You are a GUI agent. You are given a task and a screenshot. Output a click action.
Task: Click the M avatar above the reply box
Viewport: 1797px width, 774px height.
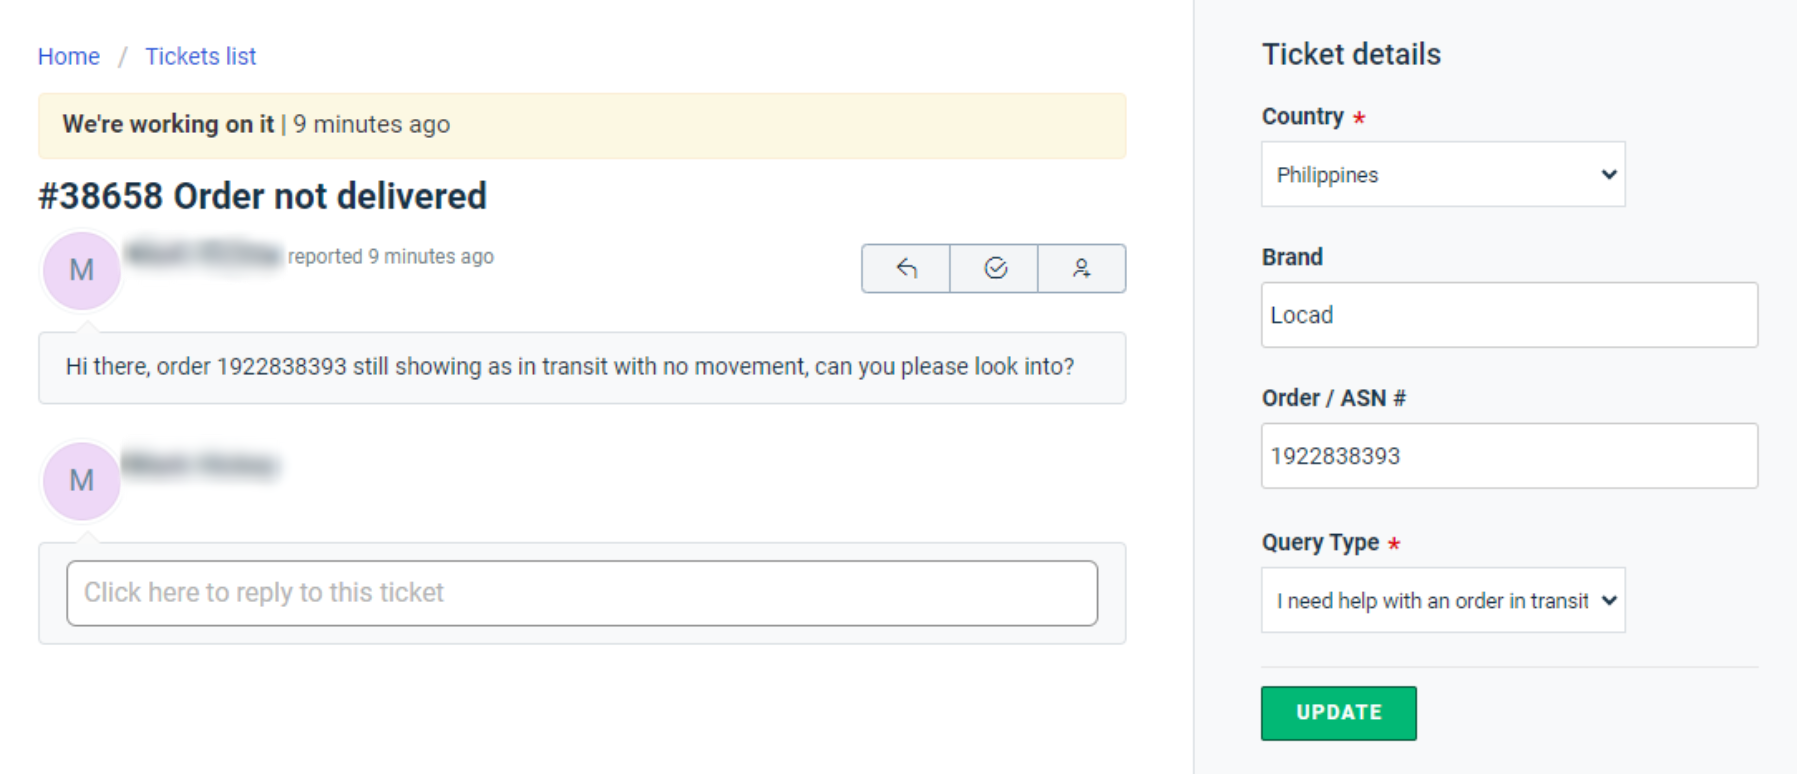pyautogui.click(x=82, y=481)
